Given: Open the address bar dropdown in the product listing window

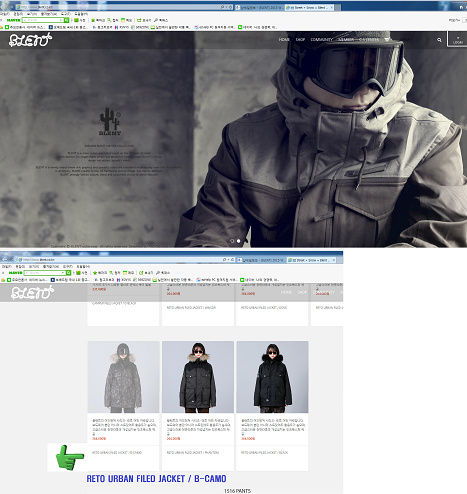Looking at the screenshot, I should pos(228,259).
